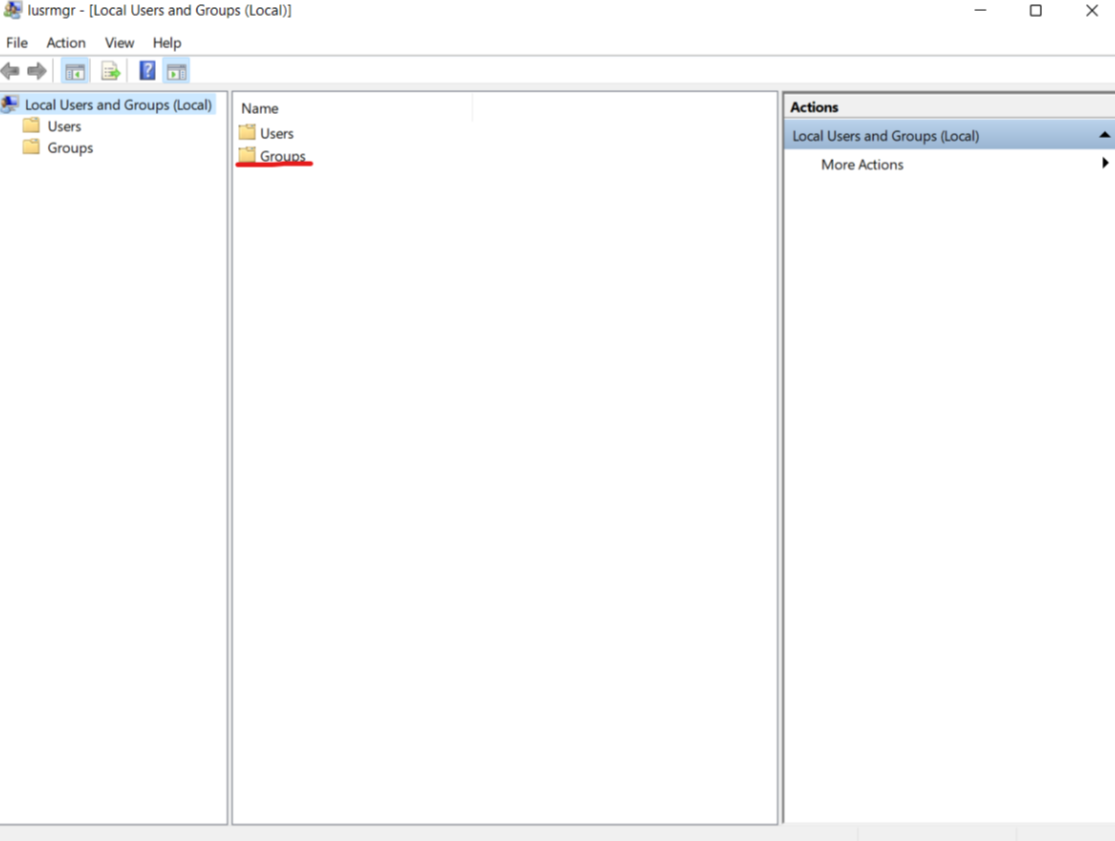The height and width of the screenshot is (841, 1115).
Task: Click More Actions in the Actions pane
Action: pos(861,164)
